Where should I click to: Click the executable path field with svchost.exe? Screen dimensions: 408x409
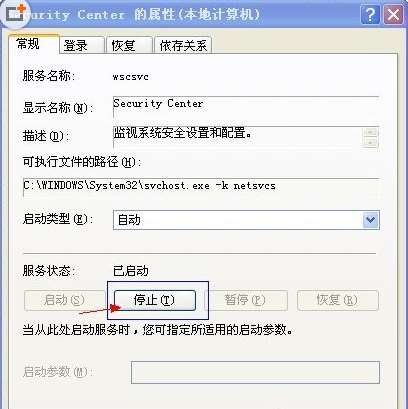[201, 187]
